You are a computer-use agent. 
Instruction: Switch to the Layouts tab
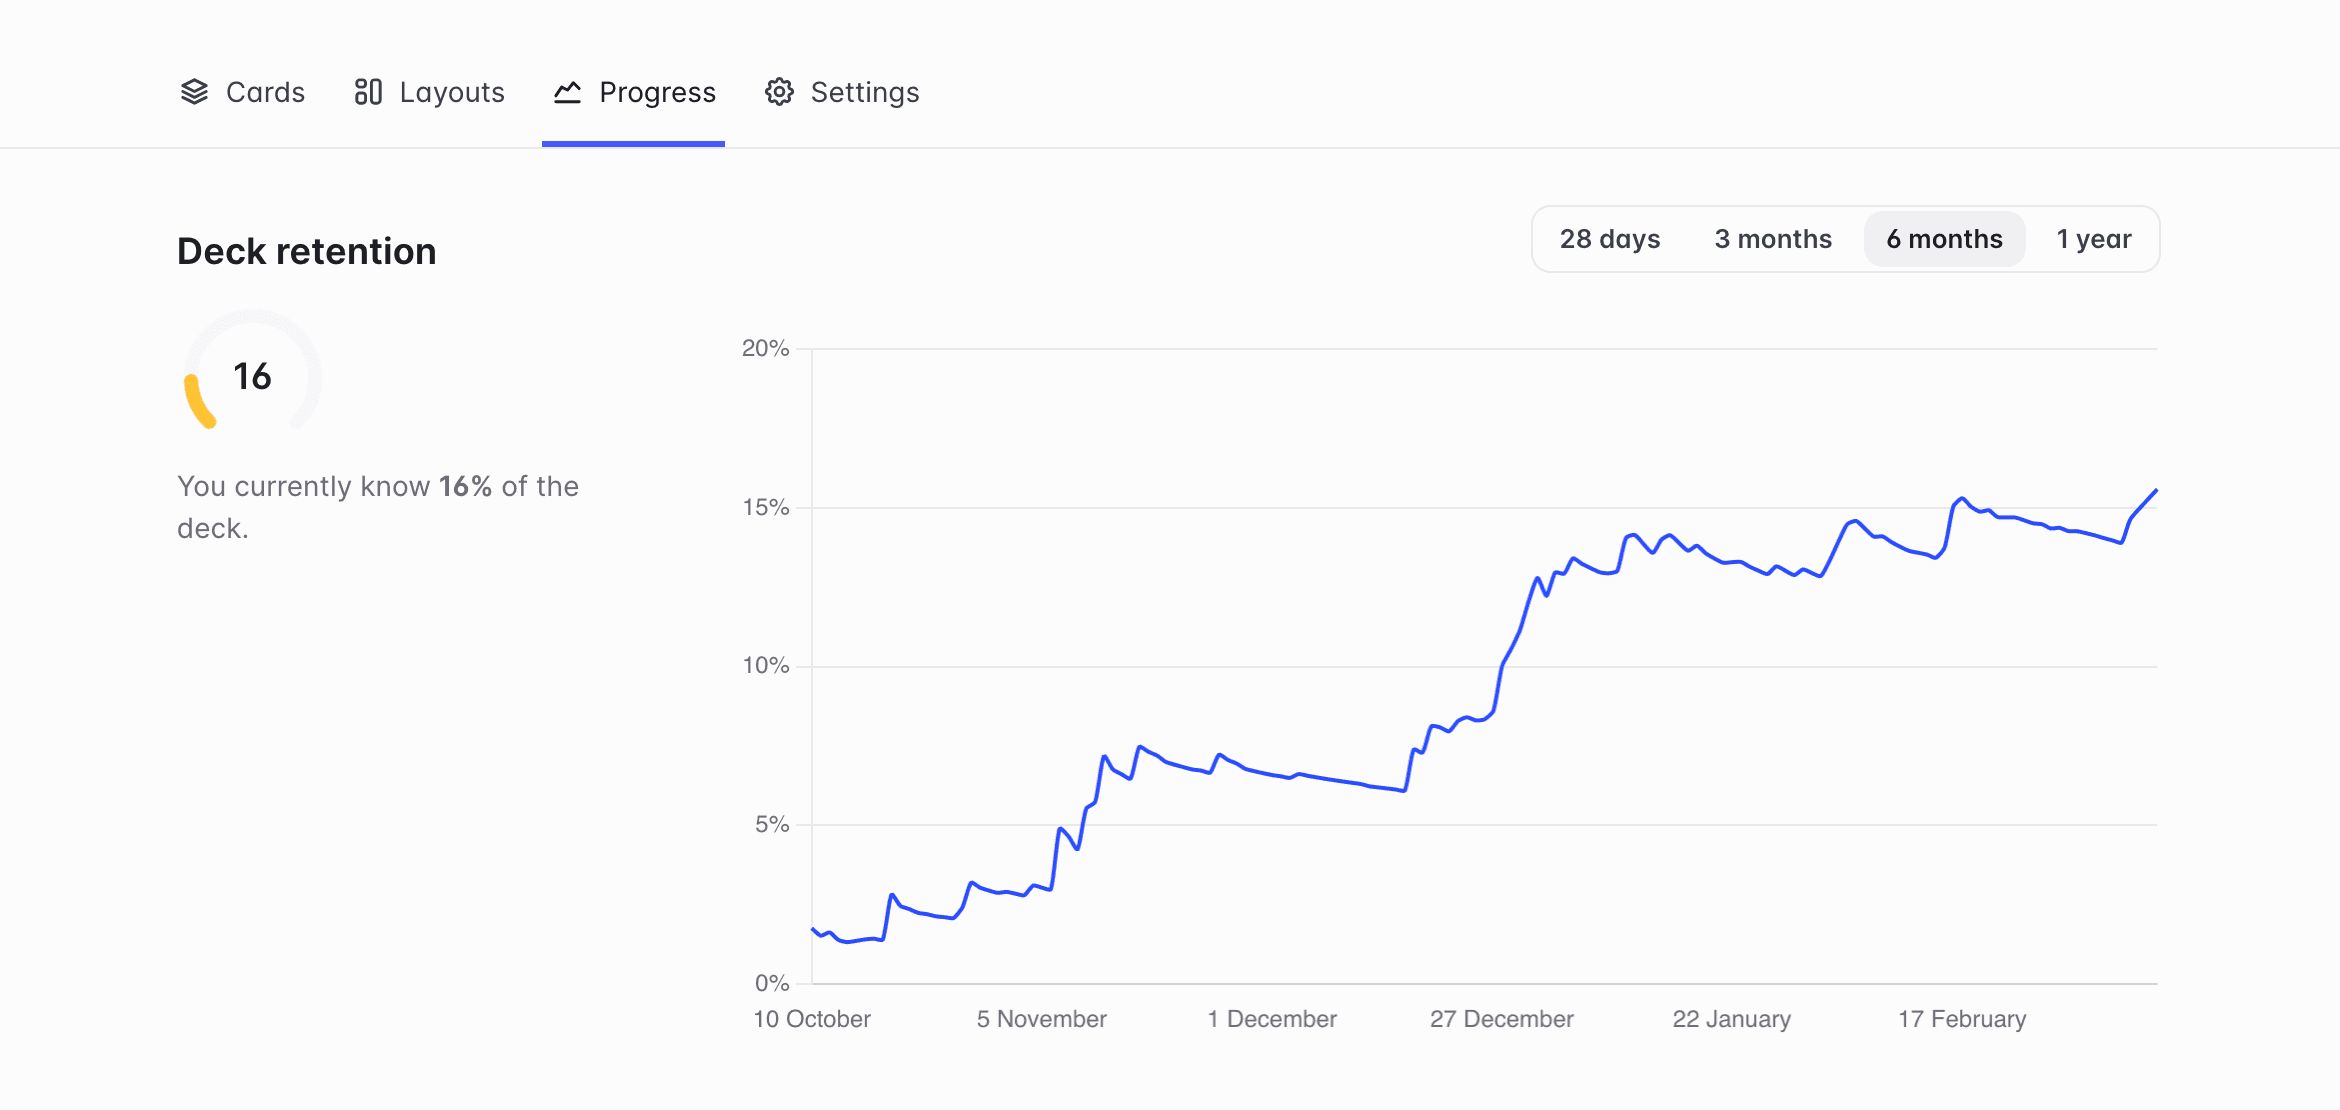(452, 92)
